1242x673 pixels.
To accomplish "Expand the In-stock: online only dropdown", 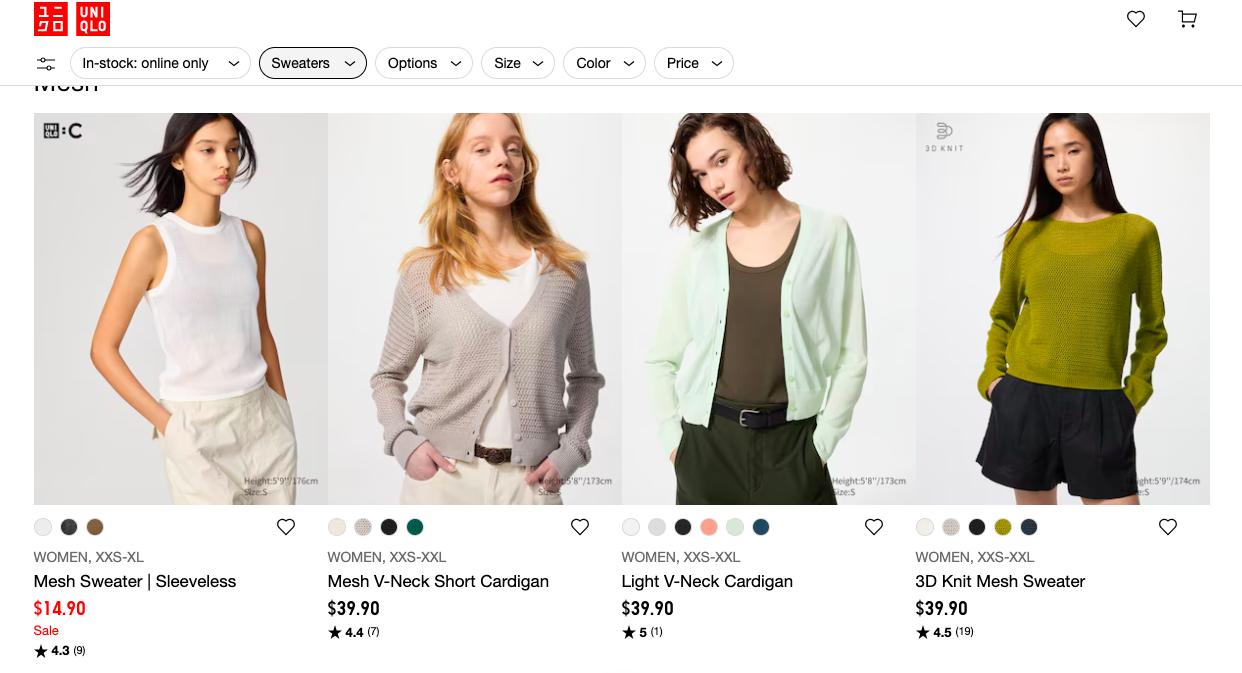I will tap(160, 64).
